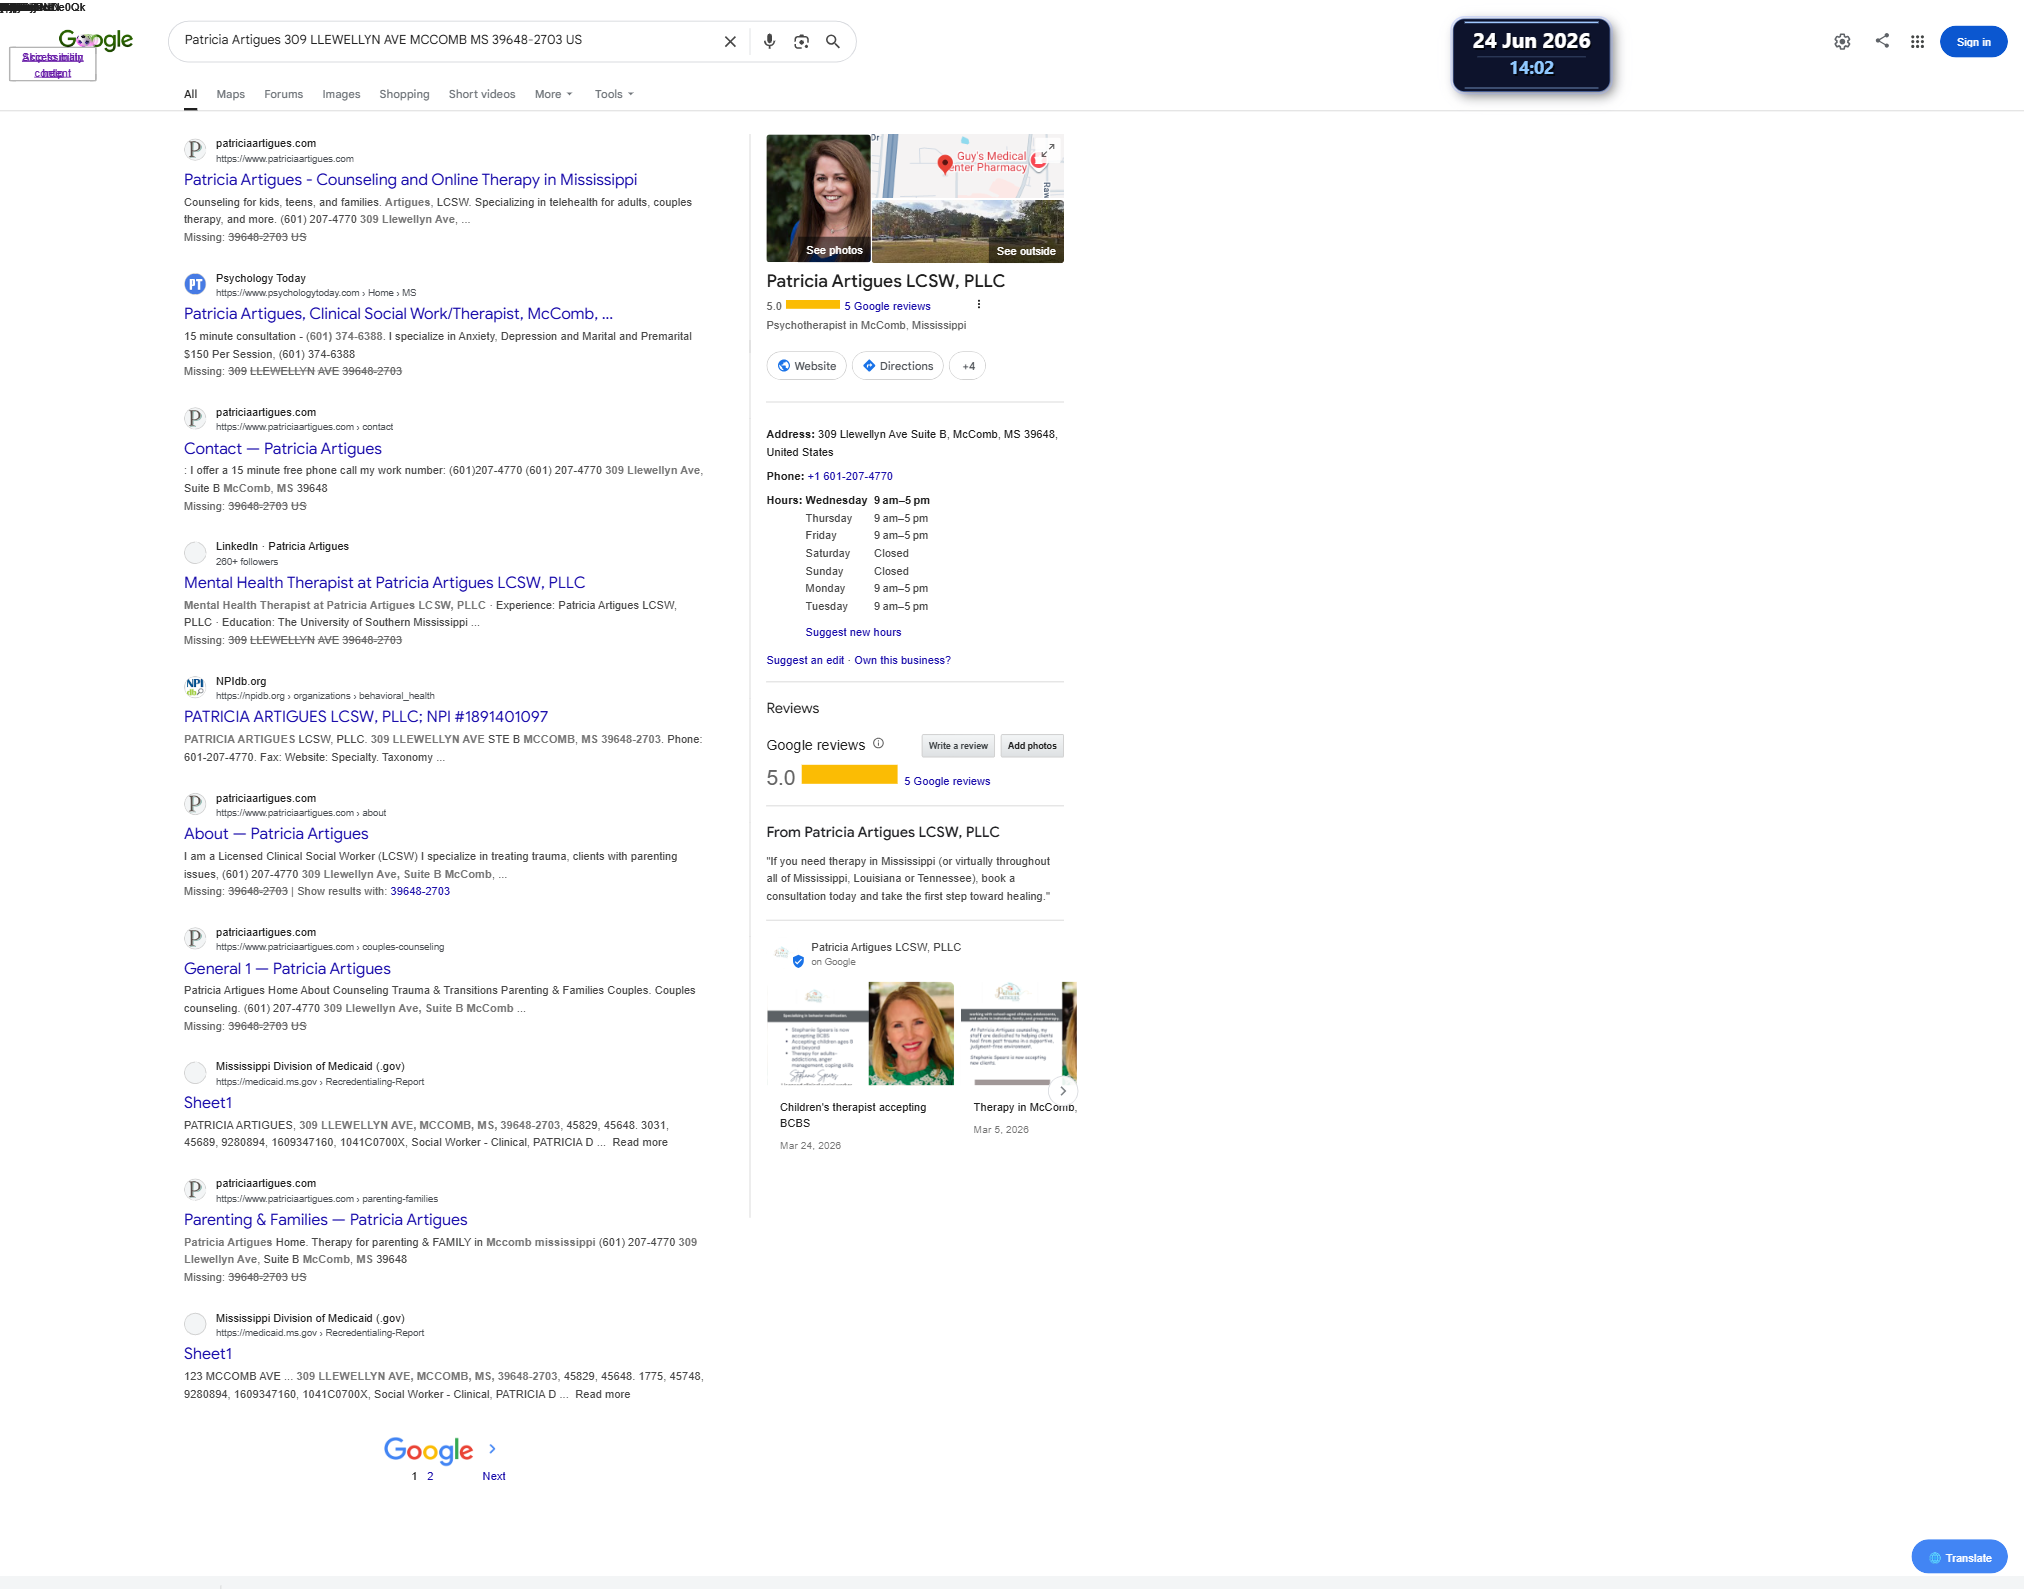Open the map thumbnail showing Guy's Medical Pharmacy
Screen dimensions: 2036x1589
click(x=968, y=166)
